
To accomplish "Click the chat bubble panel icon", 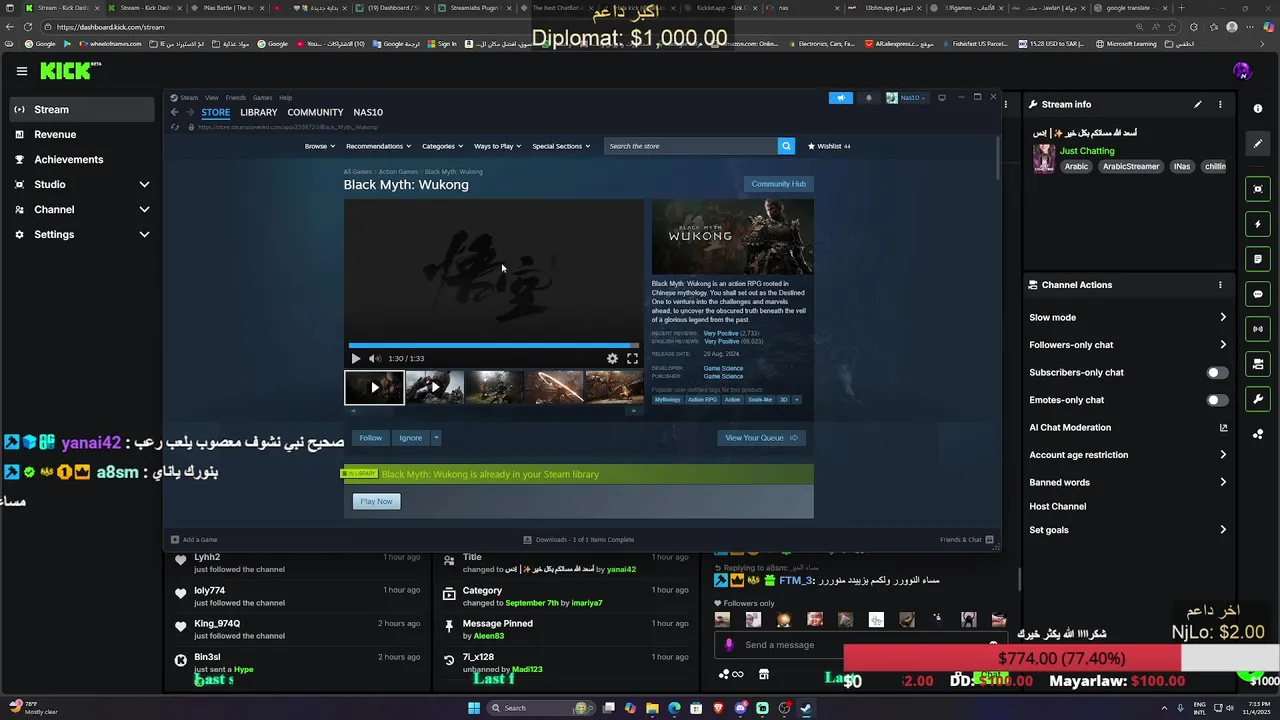I will 1258,294.
